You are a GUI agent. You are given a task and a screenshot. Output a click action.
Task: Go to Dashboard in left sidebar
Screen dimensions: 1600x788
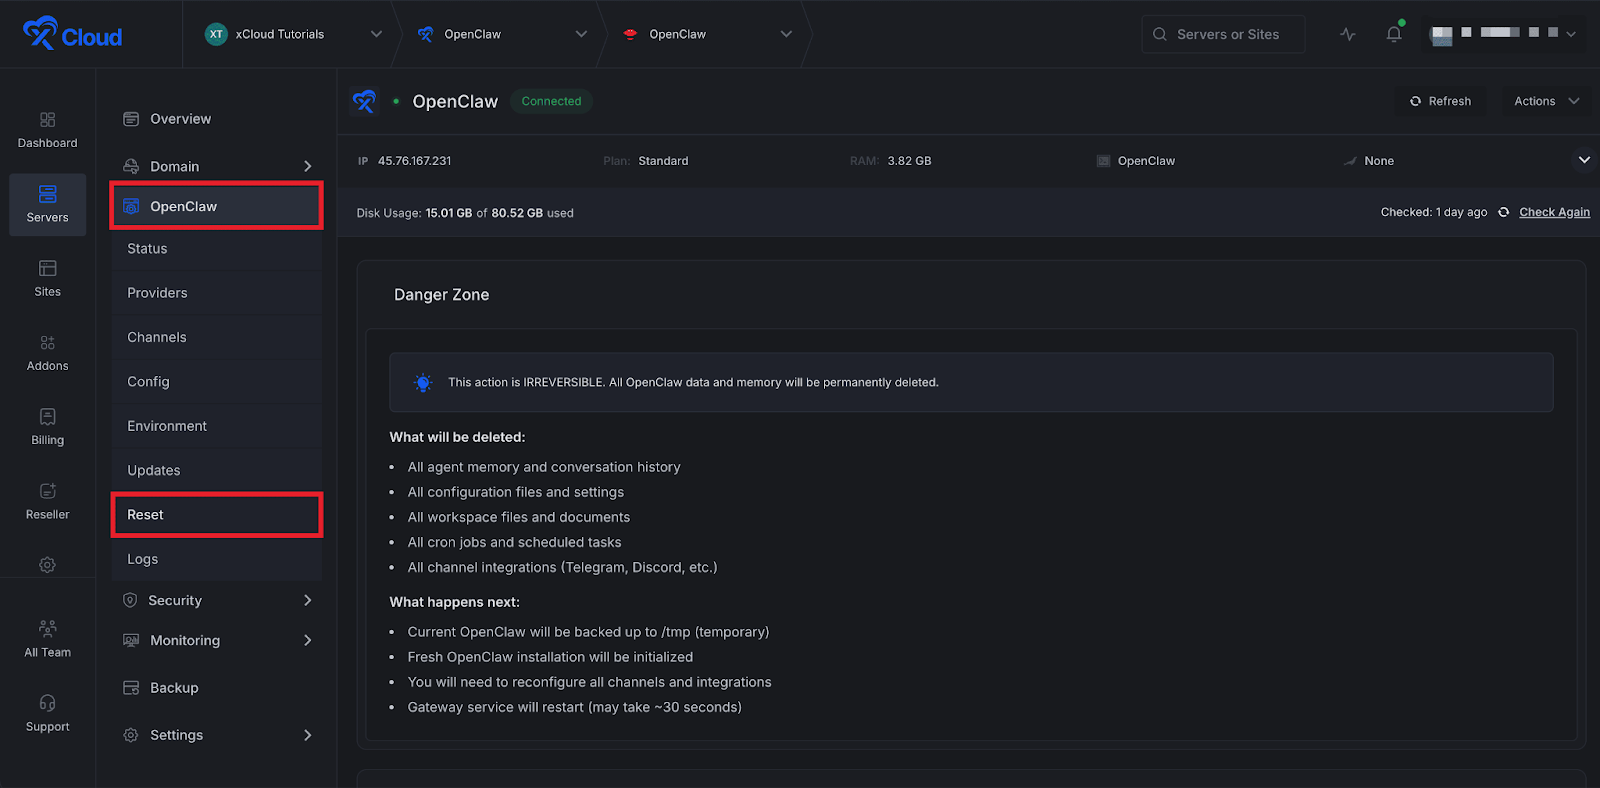coord(47,130)
